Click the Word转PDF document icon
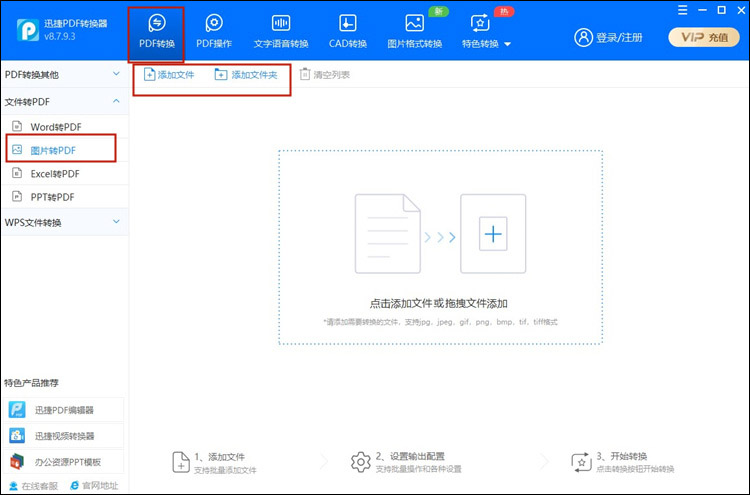Viewport: 750px width, 495px height. click(17, 126)
